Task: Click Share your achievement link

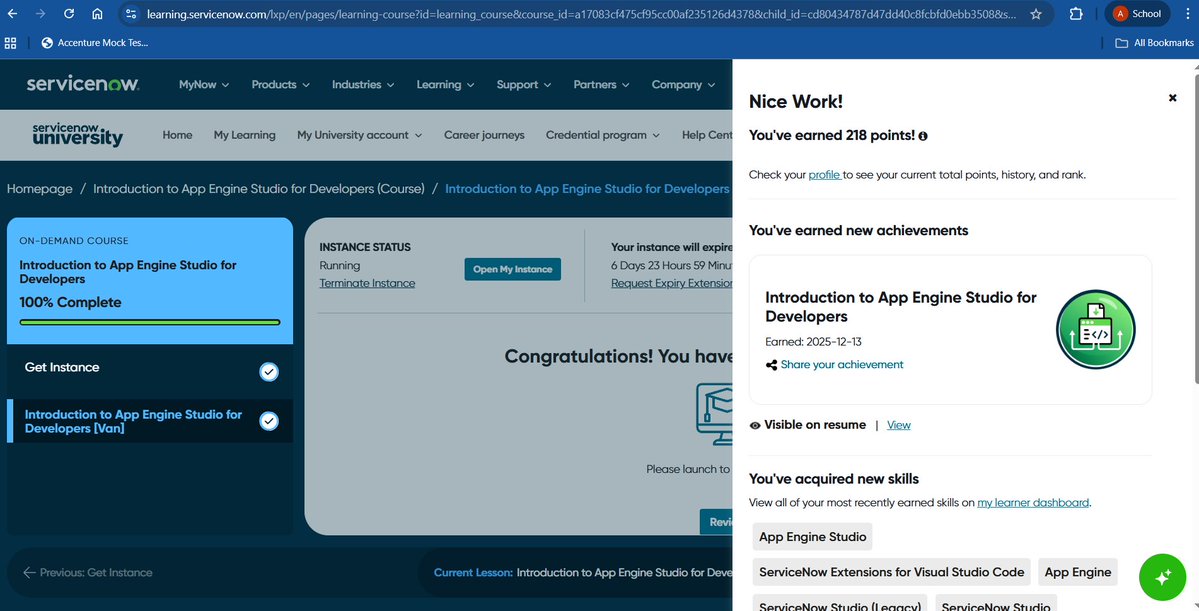Action: pos(841,365)
